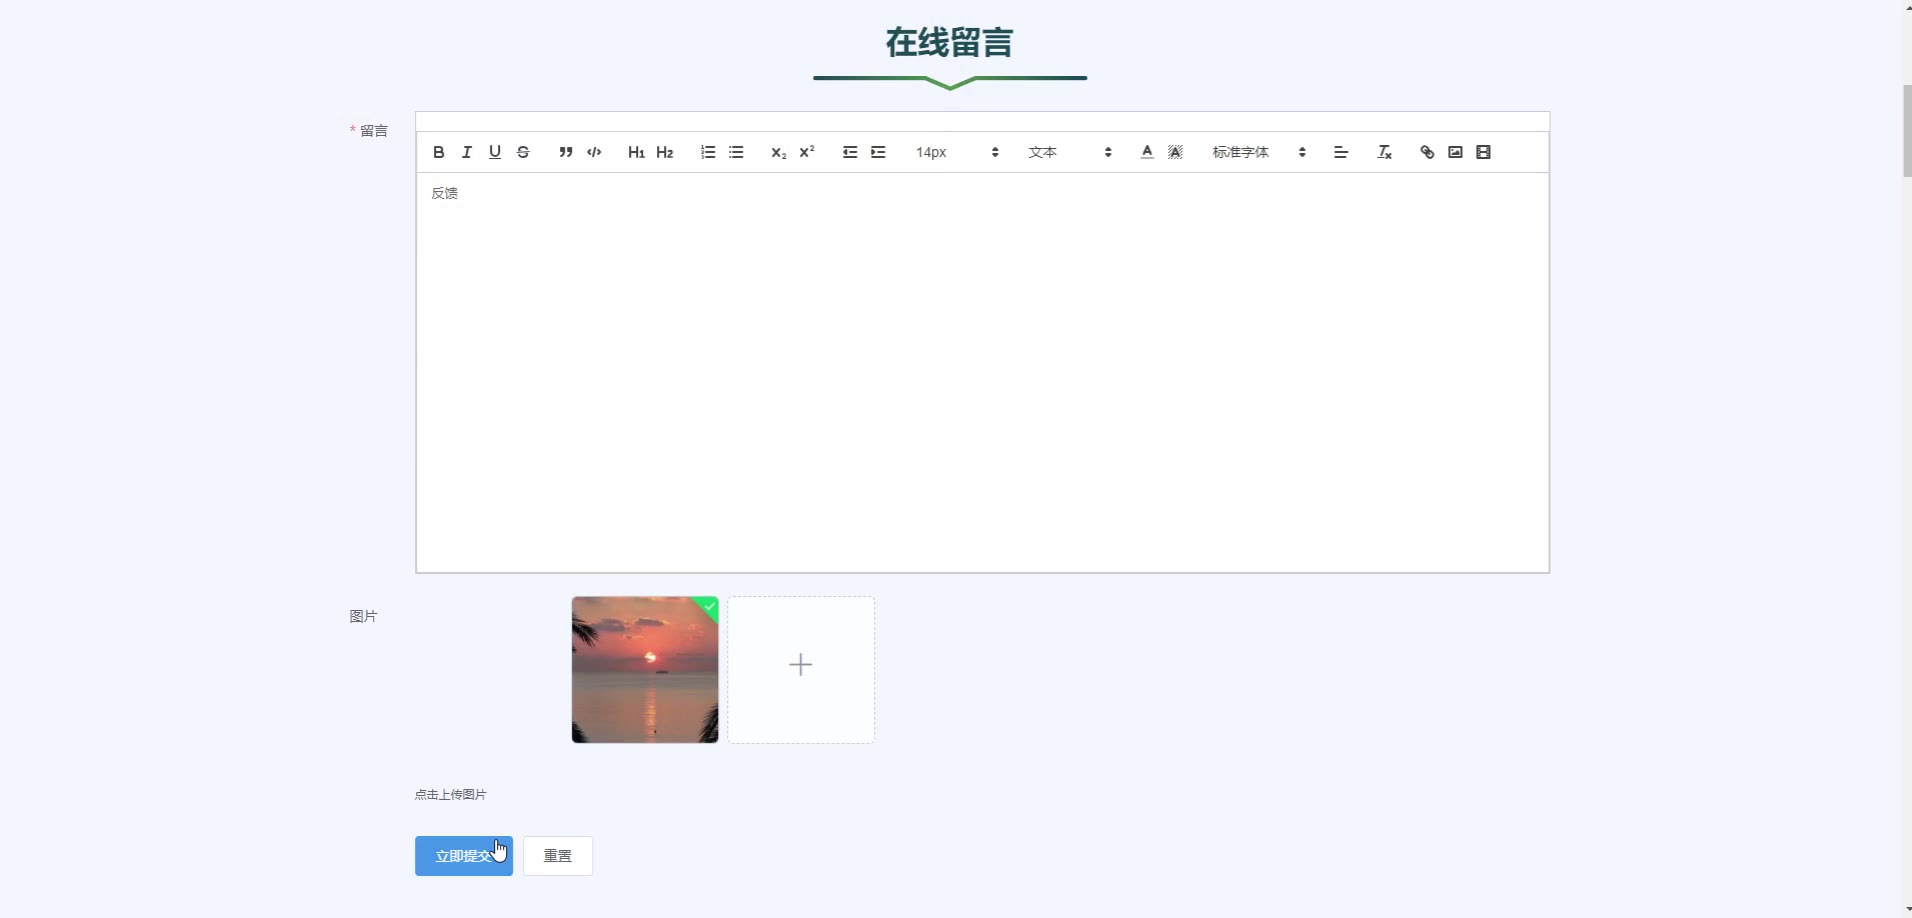1912x918 pixels.
Task: Reset the form with 重置
Action: pos(558,856)
